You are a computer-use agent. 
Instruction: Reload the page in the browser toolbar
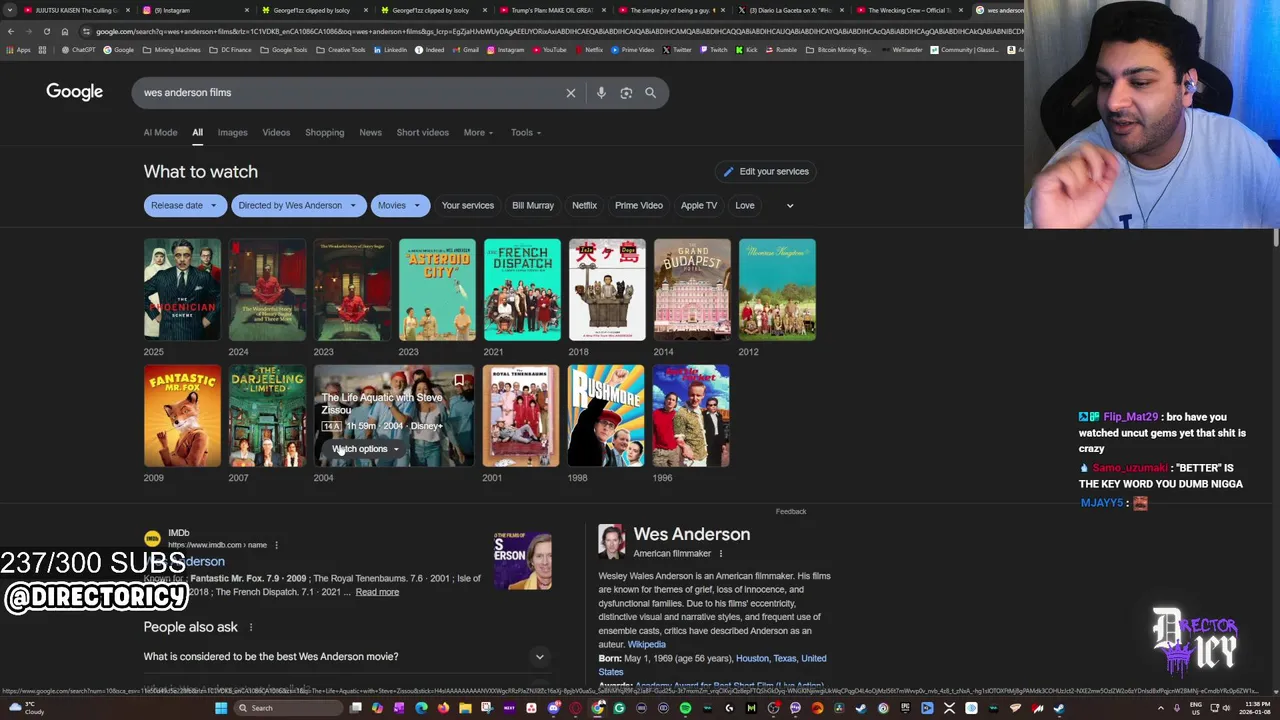coord(46,31)
